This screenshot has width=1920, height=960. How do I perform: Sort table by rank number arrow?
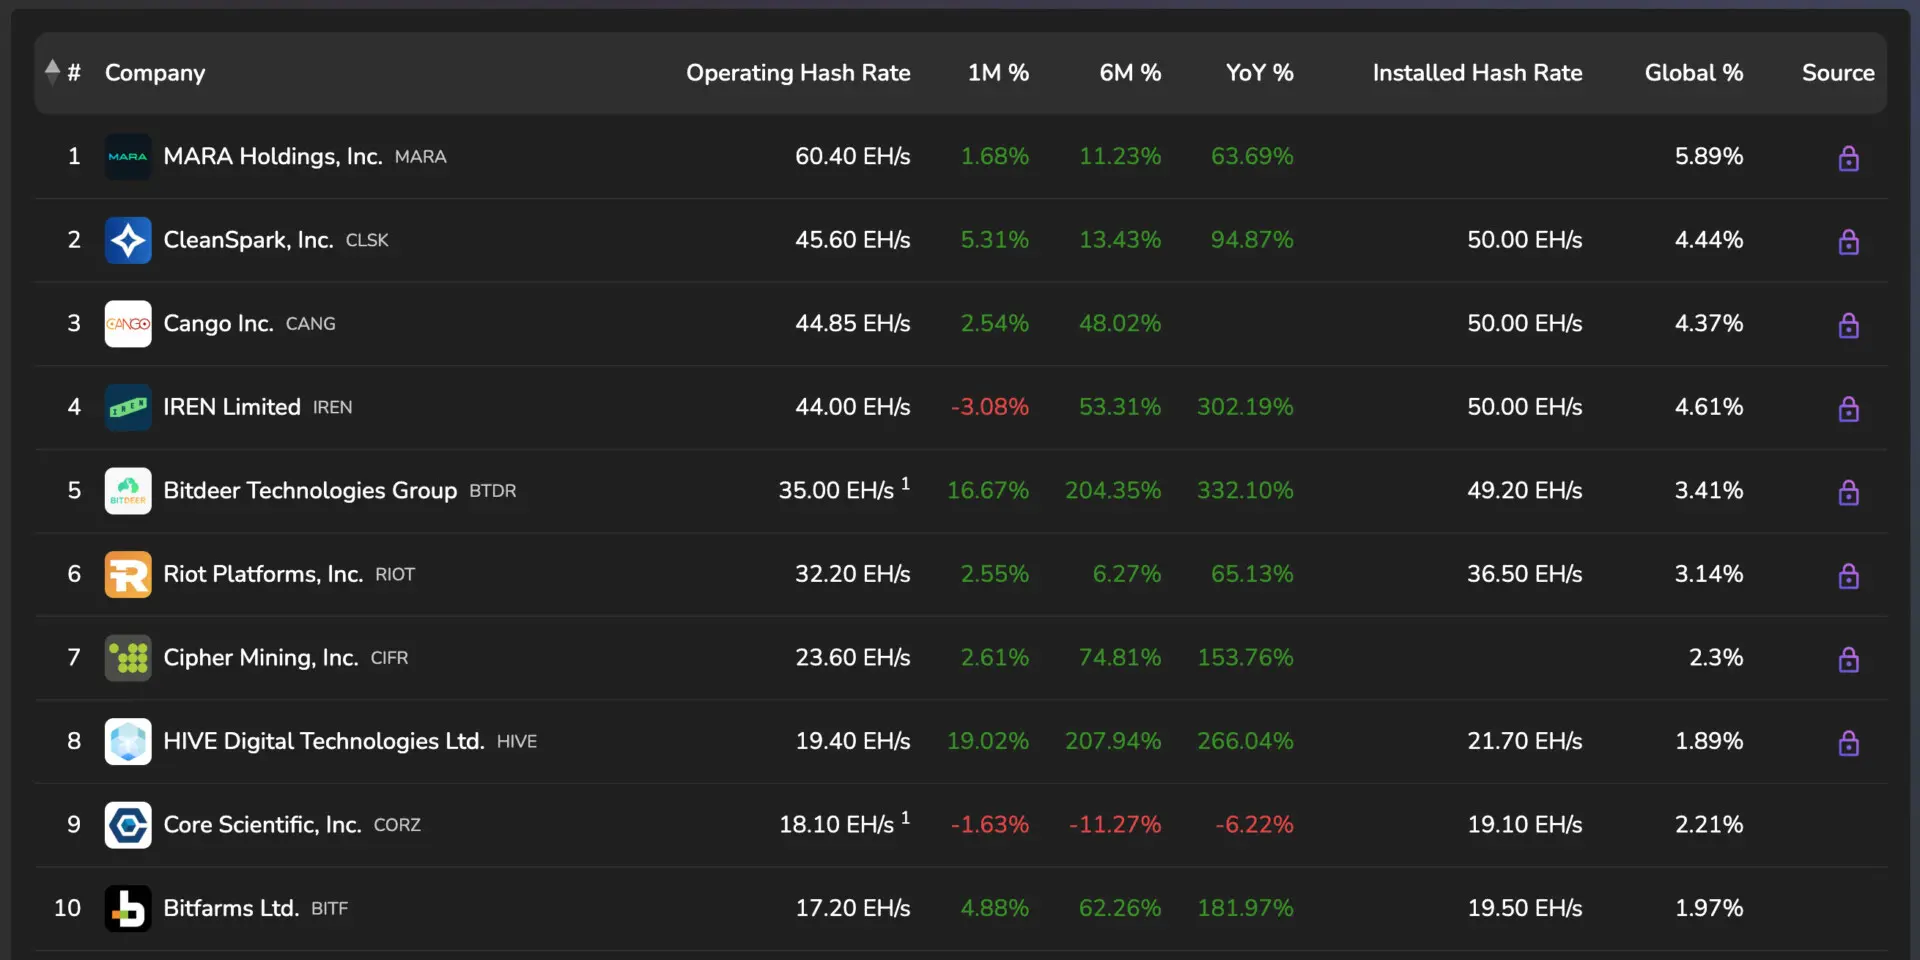pos(53,72)
